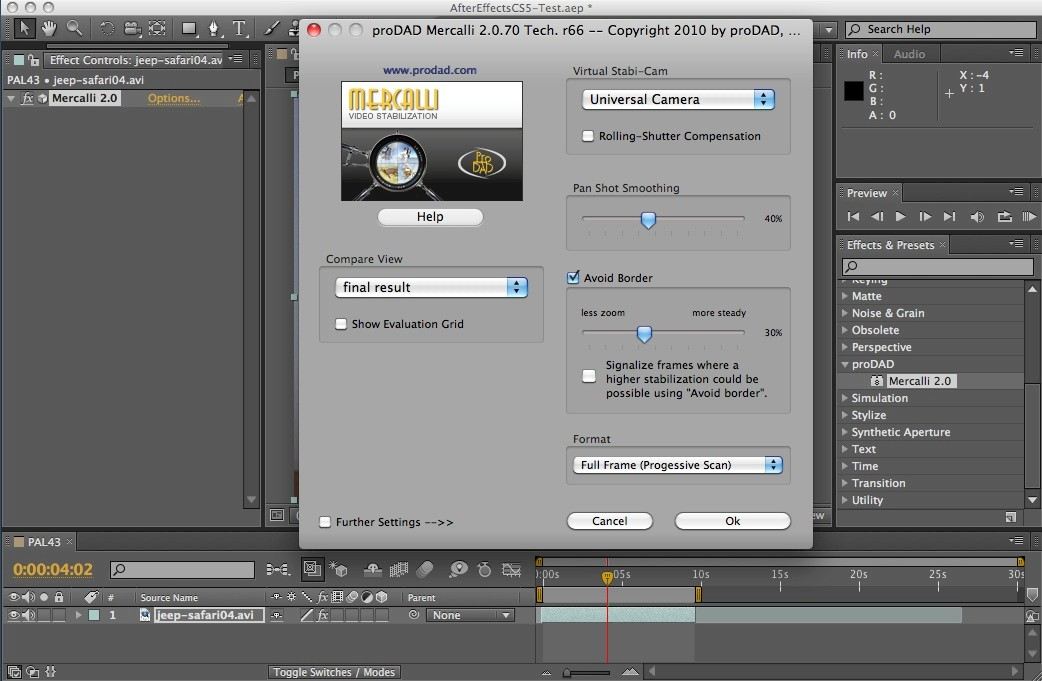
Task: Select the Unified Camera tool
Action: point(132,29)
